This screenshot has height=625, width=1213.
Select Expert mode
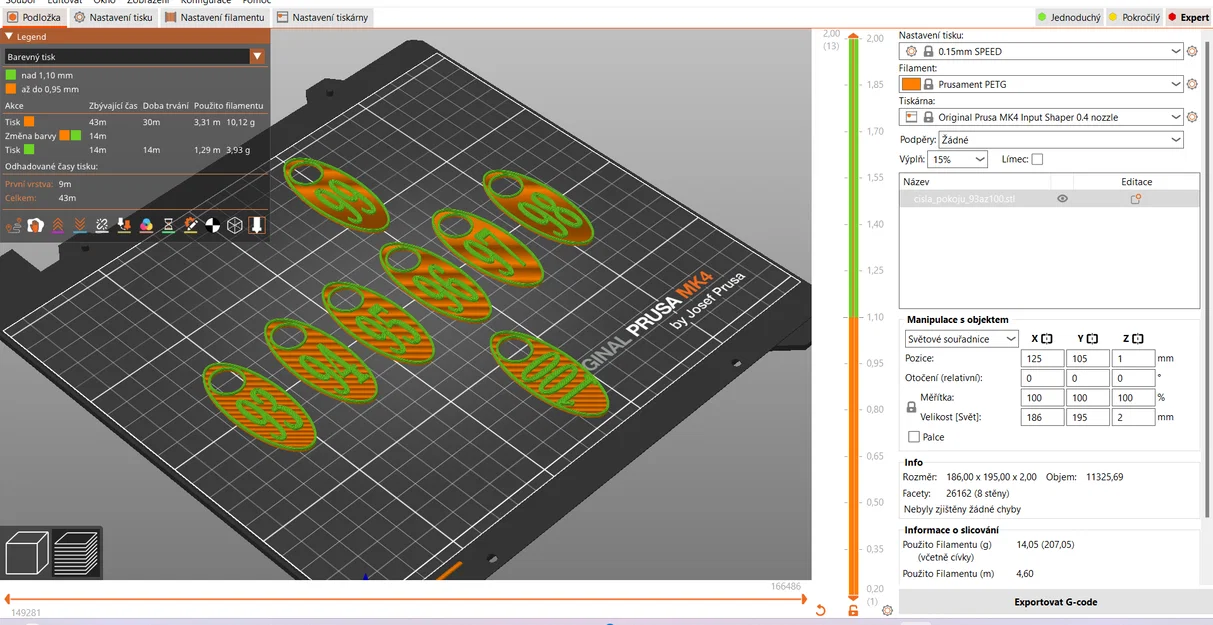point(1188,18)
